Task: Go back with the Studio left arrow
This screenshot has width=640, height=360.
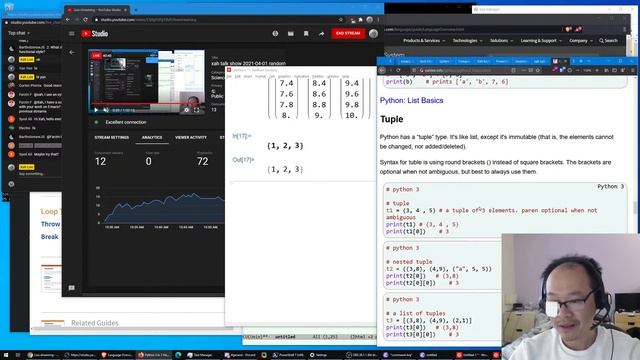Action: click(72, 52)
